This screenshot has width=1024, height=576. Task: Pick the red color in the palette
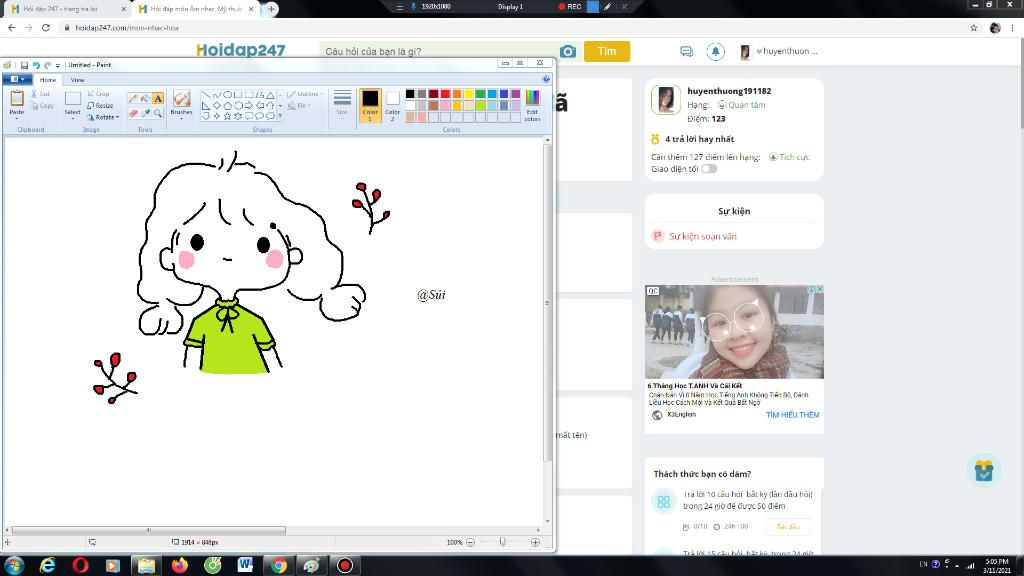[445, 94]
